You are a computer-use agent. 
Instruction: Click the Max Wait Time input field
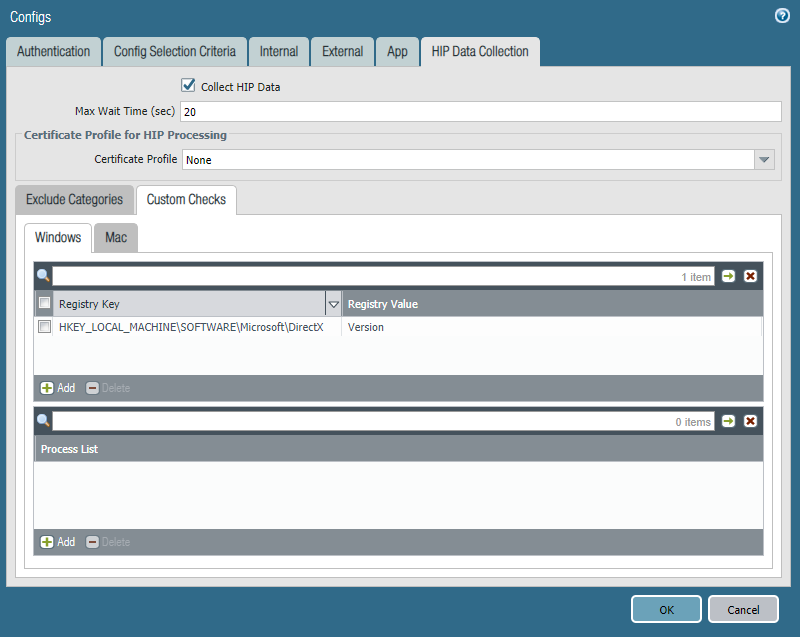480,112
